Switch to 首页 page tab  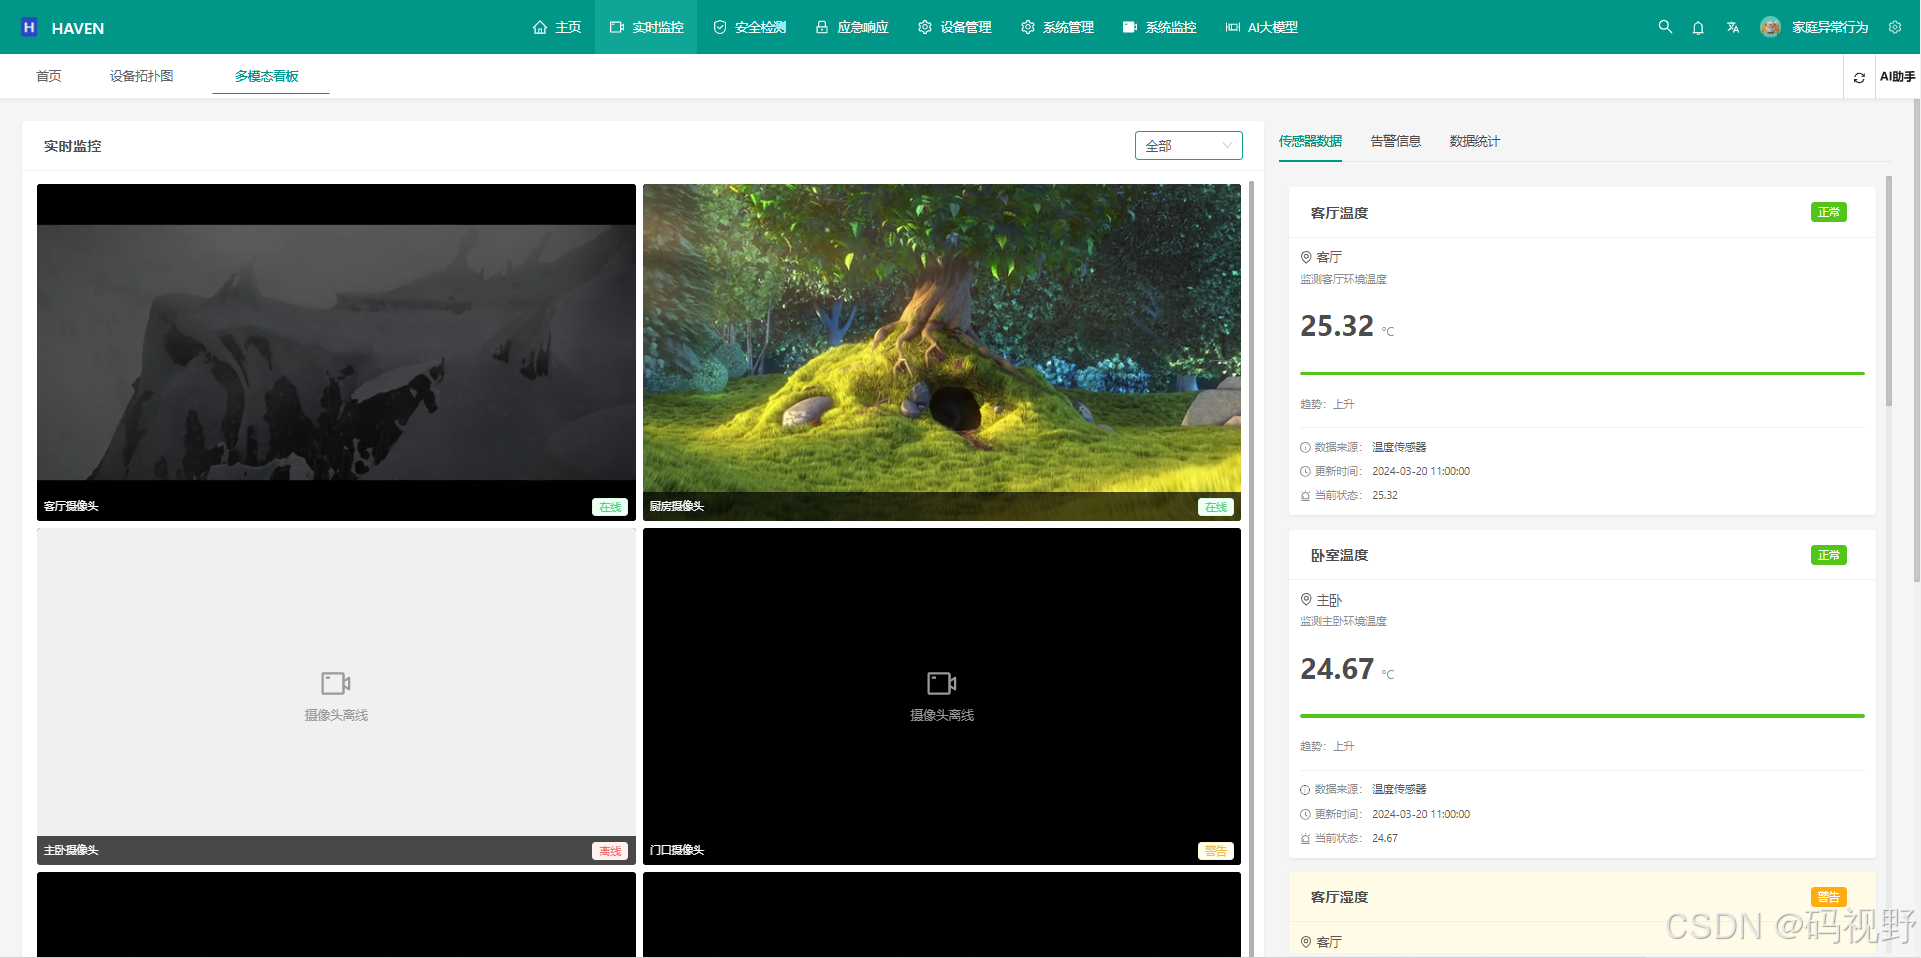[x=49, y=76]
